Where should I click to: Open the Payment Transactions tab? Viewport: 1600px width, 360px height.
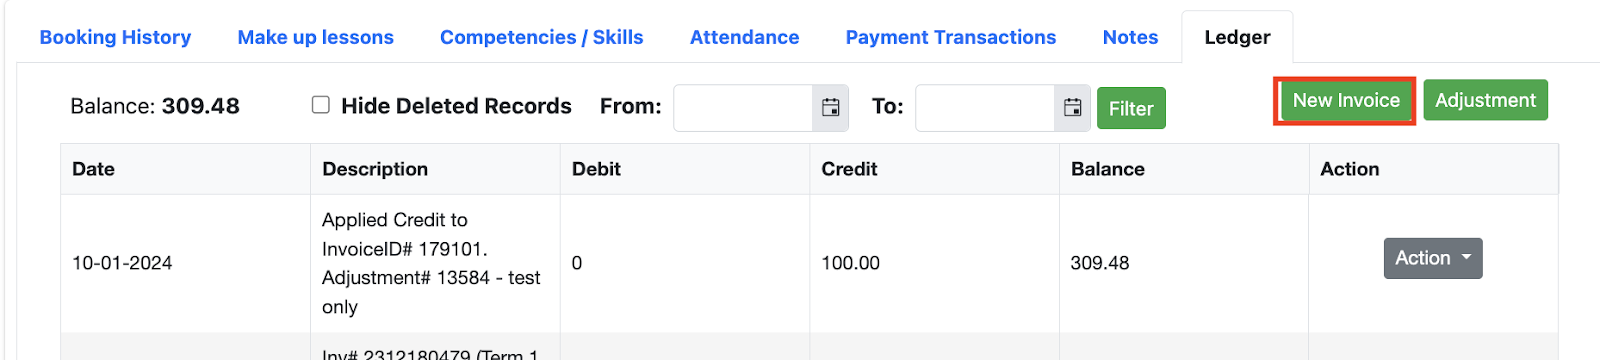click(x=950, y=37)
